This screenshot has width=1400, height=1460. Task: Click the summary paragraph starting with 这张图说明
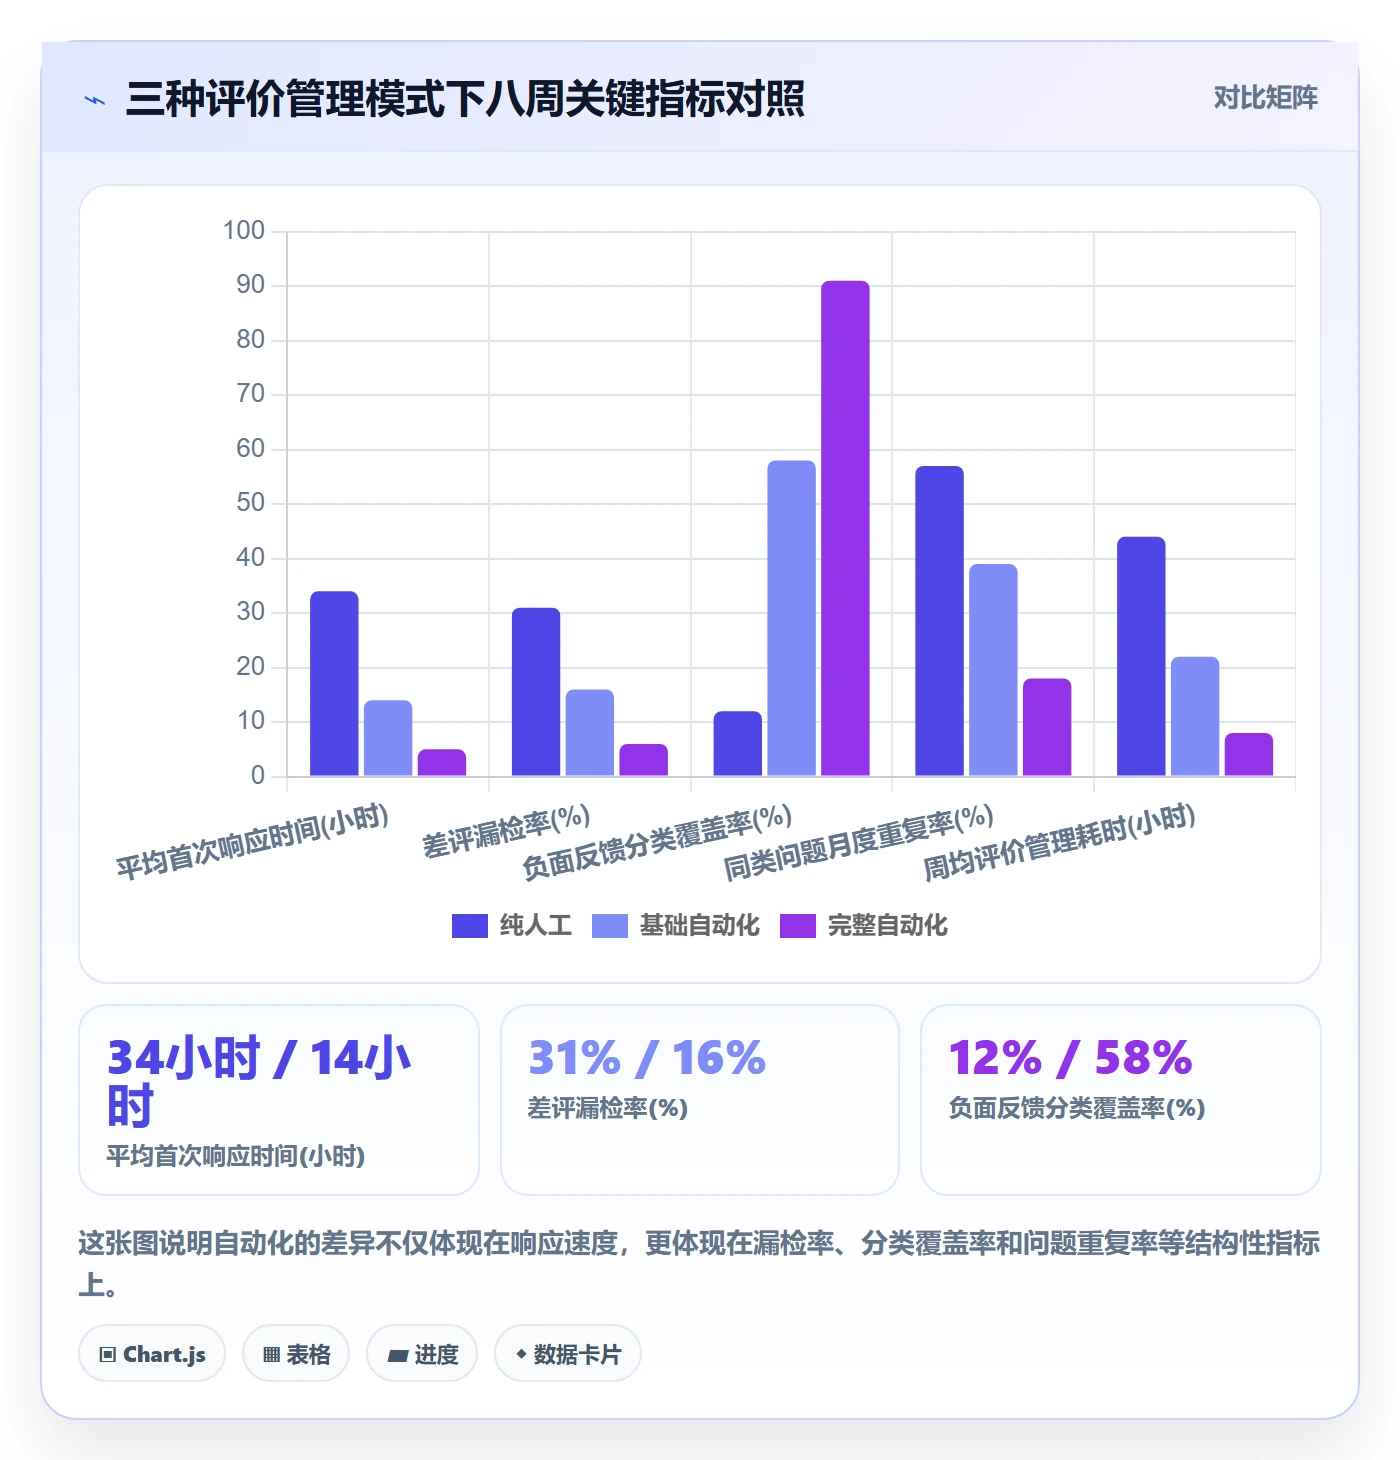(x=699, y=1263)
